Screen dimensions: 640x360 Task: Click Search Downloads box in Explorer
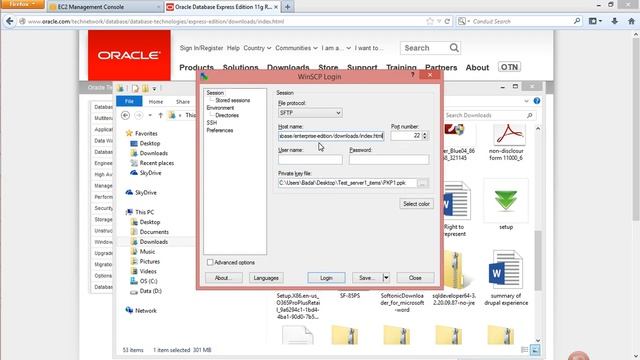[x=488, y=116]
